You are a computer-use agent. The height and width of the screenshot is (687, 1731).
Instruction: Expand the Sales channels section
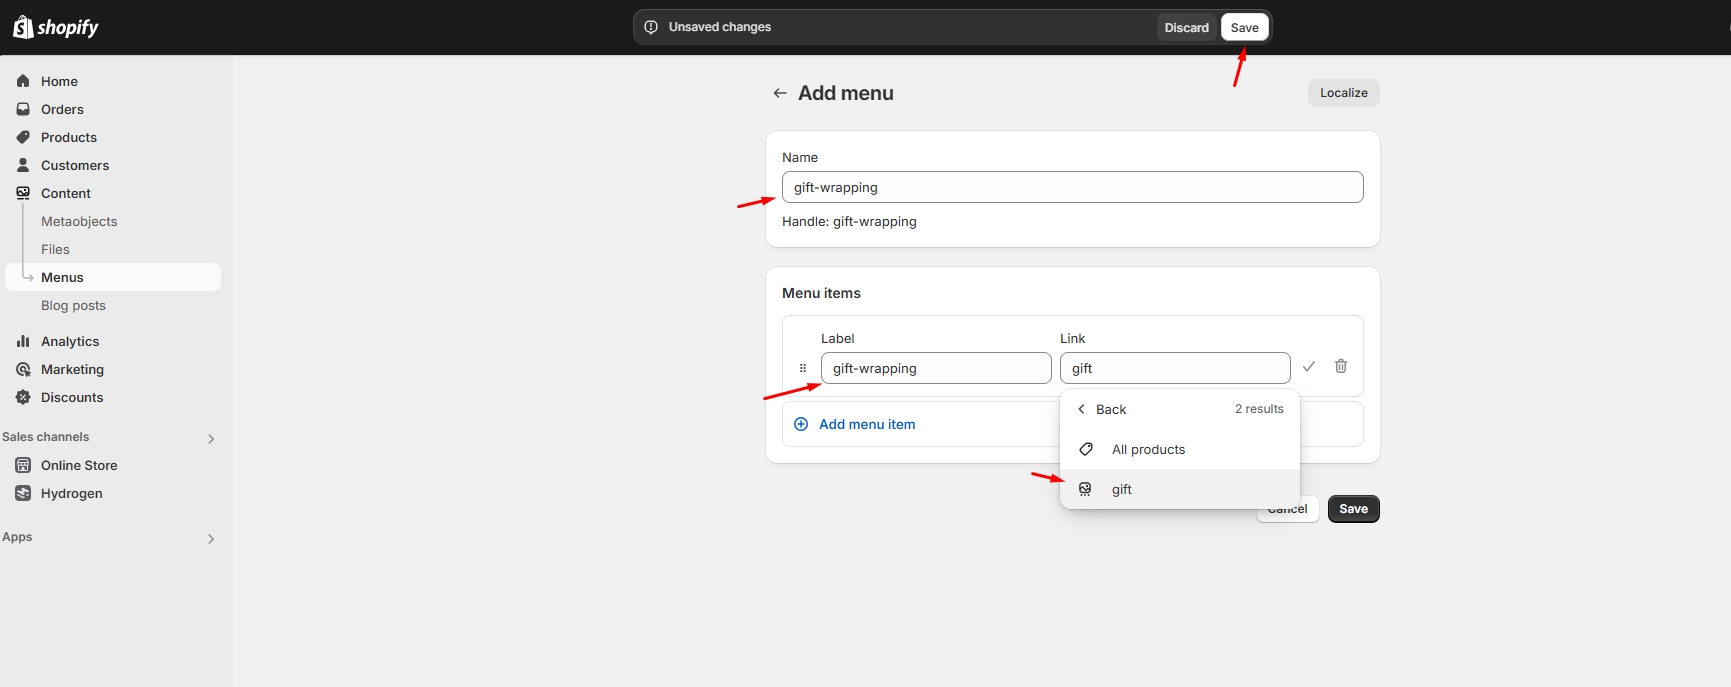211,438
